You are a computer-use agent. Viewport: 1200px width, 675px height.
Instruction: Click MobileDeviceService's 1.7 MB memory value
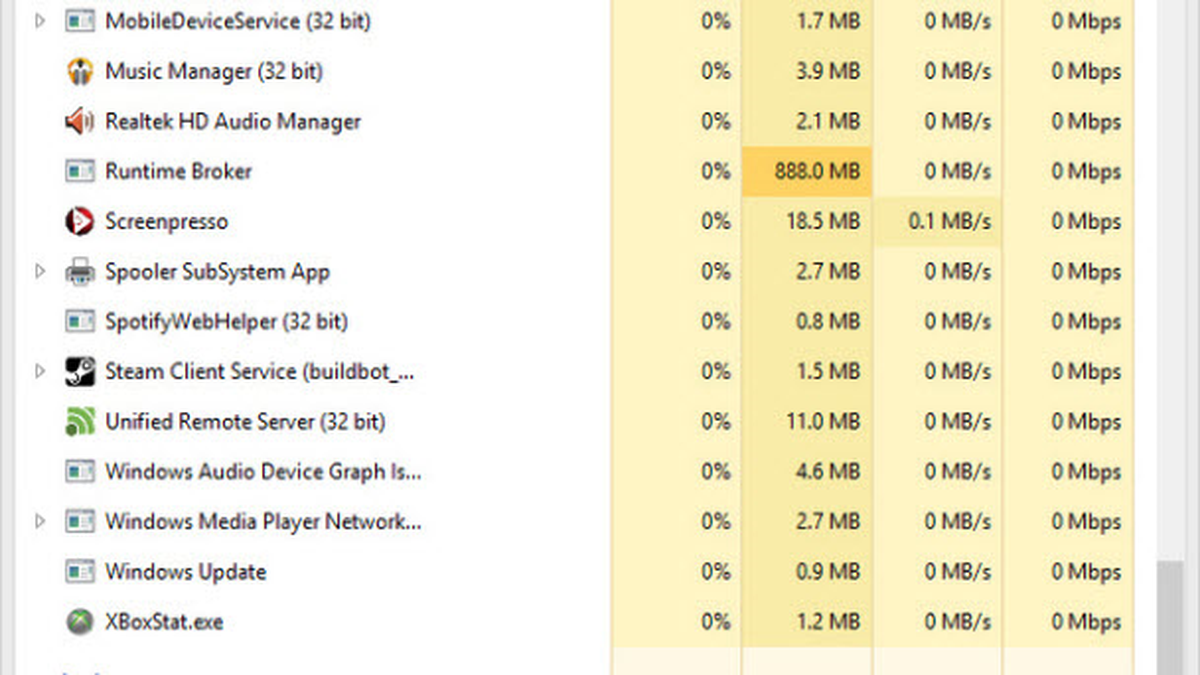(829, 21)
